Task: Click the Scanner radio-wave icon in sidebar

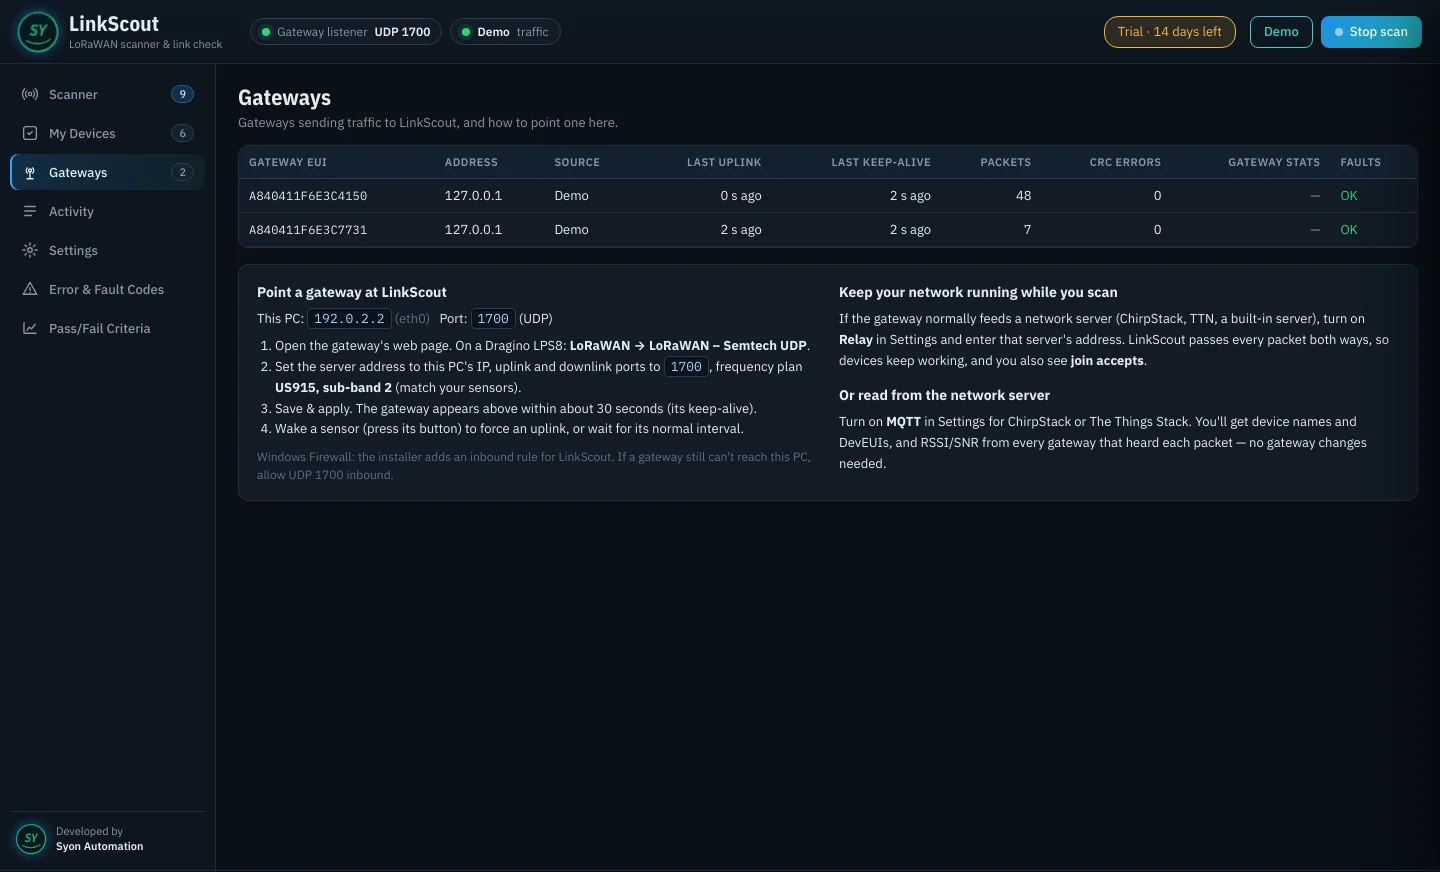Action: 30,94
